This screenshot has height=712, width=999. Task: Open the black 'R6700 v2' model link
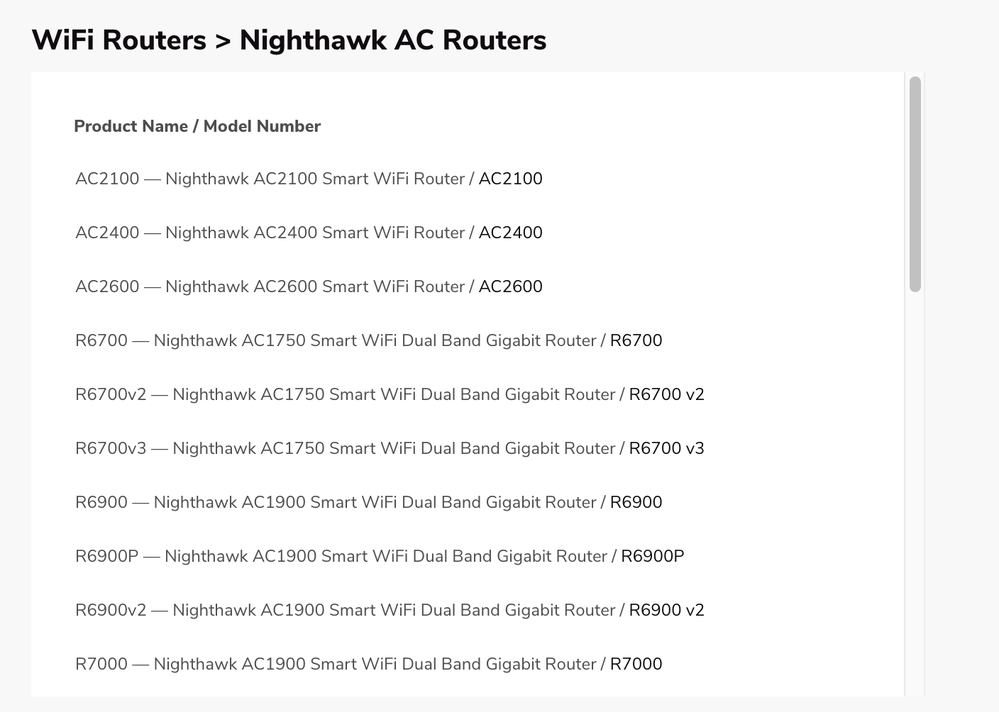pyautogui.click(x=666, y=395)
